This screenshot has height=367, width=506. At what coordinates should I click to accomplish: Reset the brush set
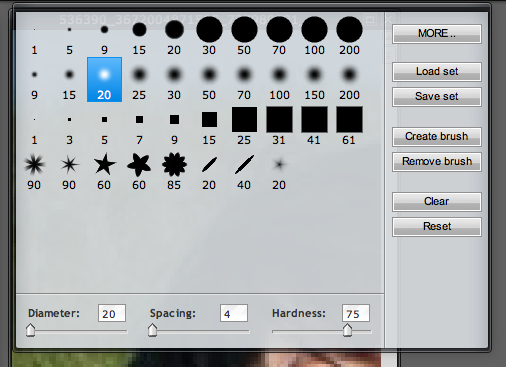(x=437, y=227)
